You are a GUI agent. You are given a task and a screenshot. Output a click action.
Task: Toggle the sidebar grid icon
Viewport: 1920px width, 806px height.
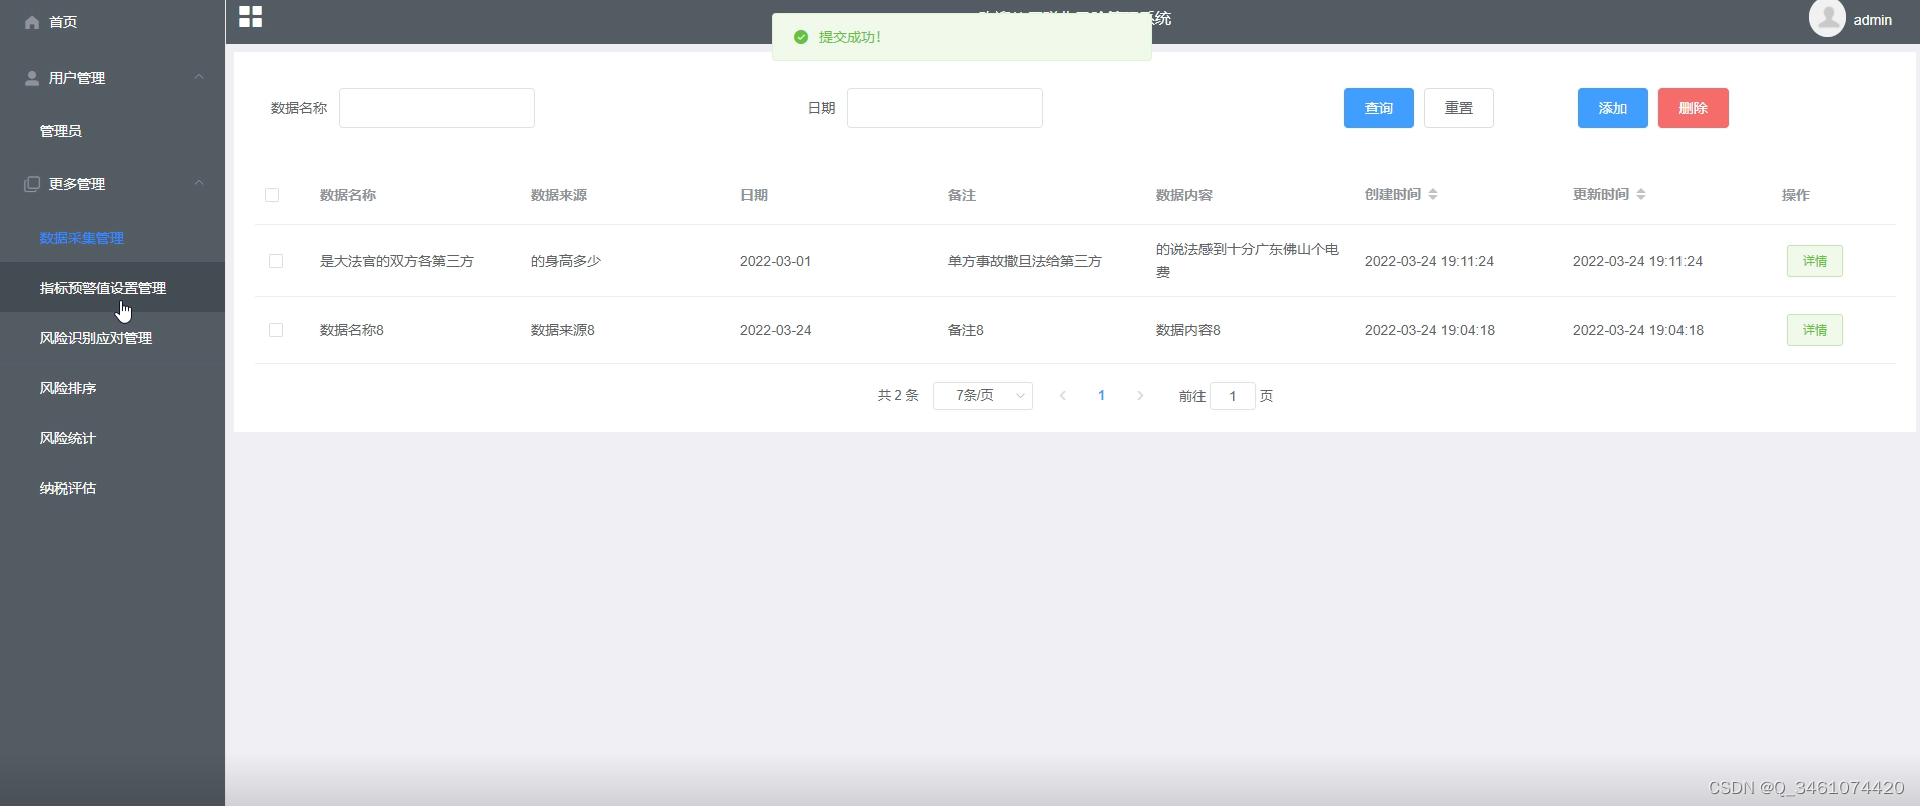click(x=251, y=17)
